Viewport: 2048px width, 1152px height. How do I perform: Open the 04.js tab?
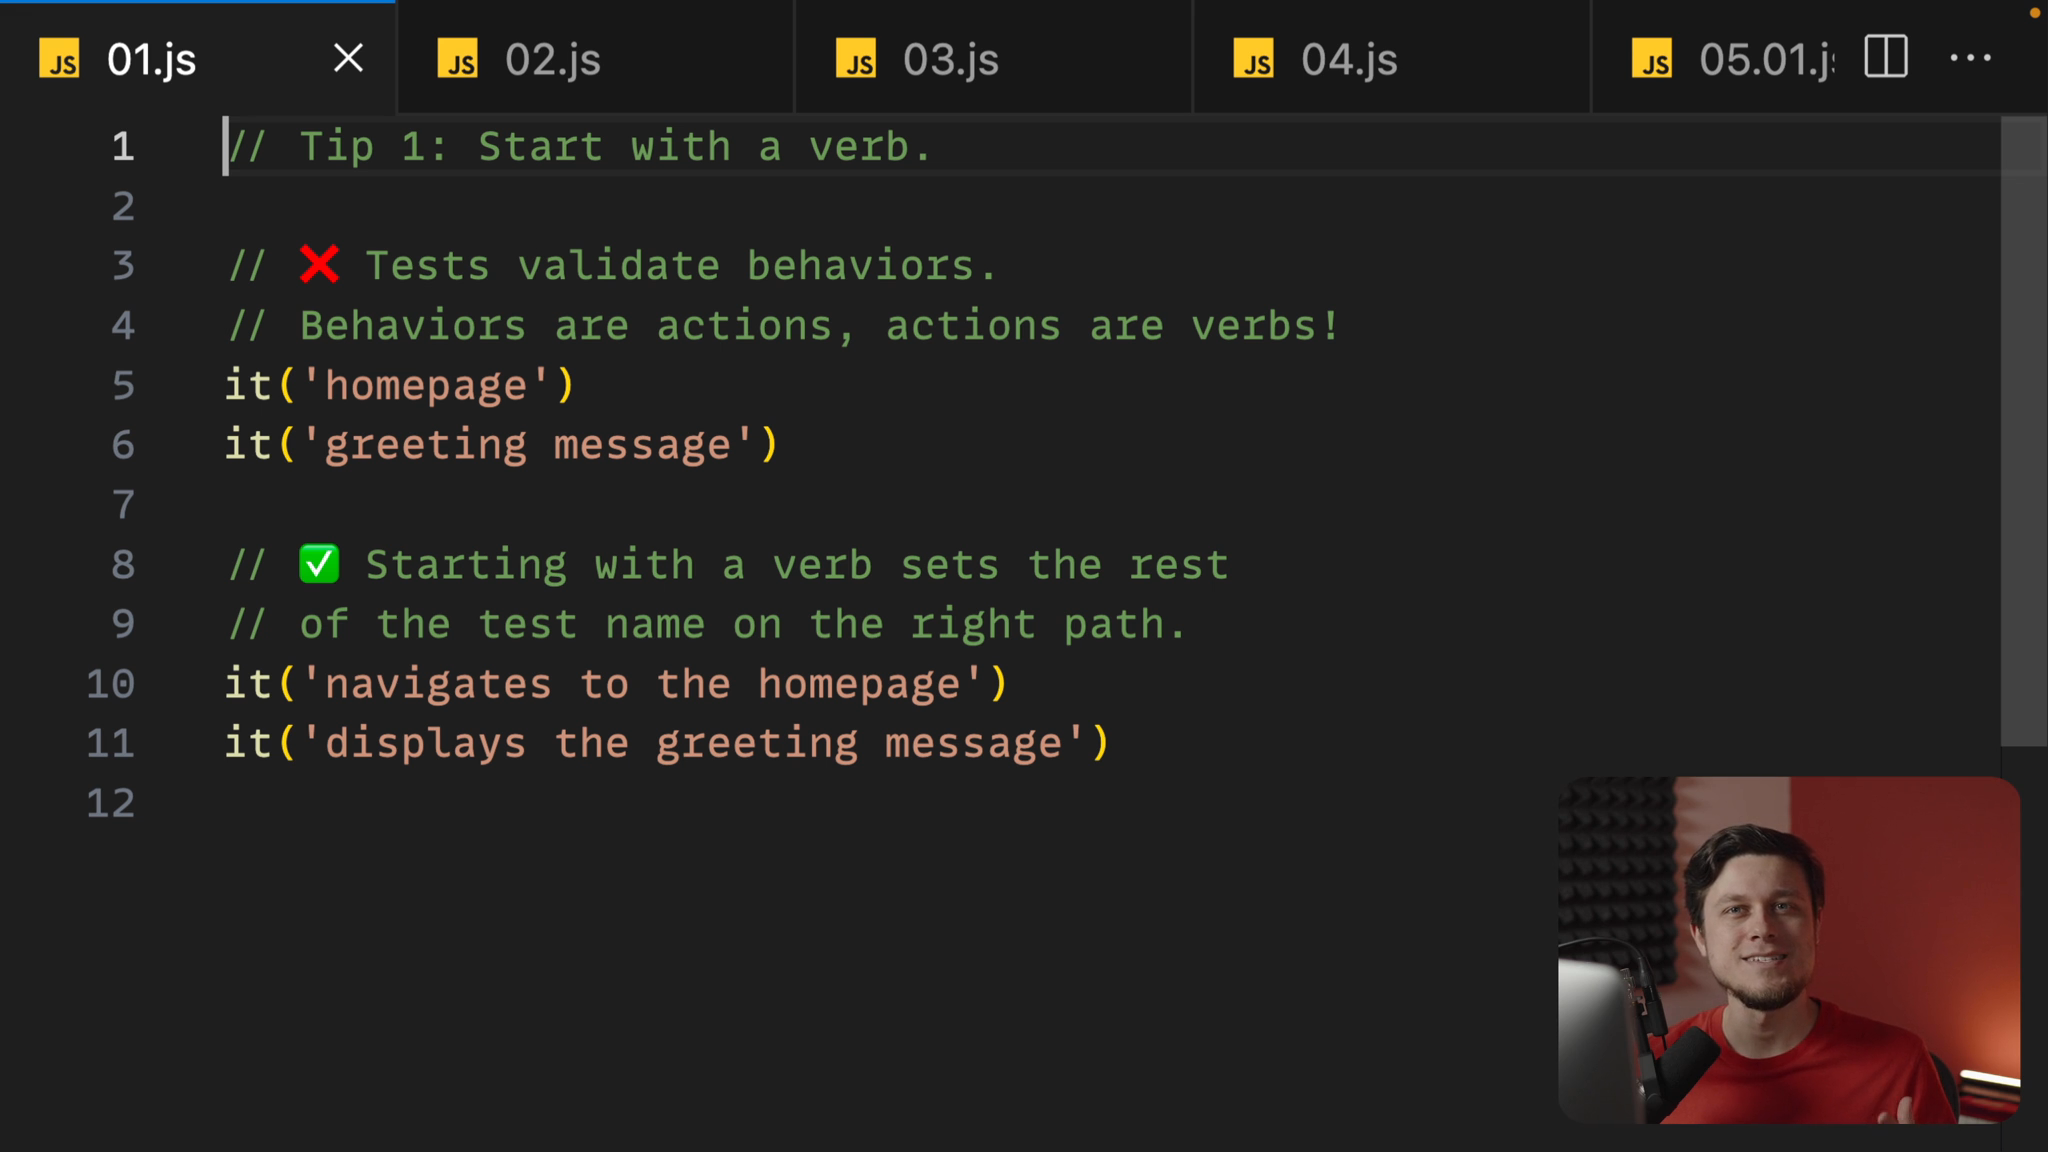1349,59
